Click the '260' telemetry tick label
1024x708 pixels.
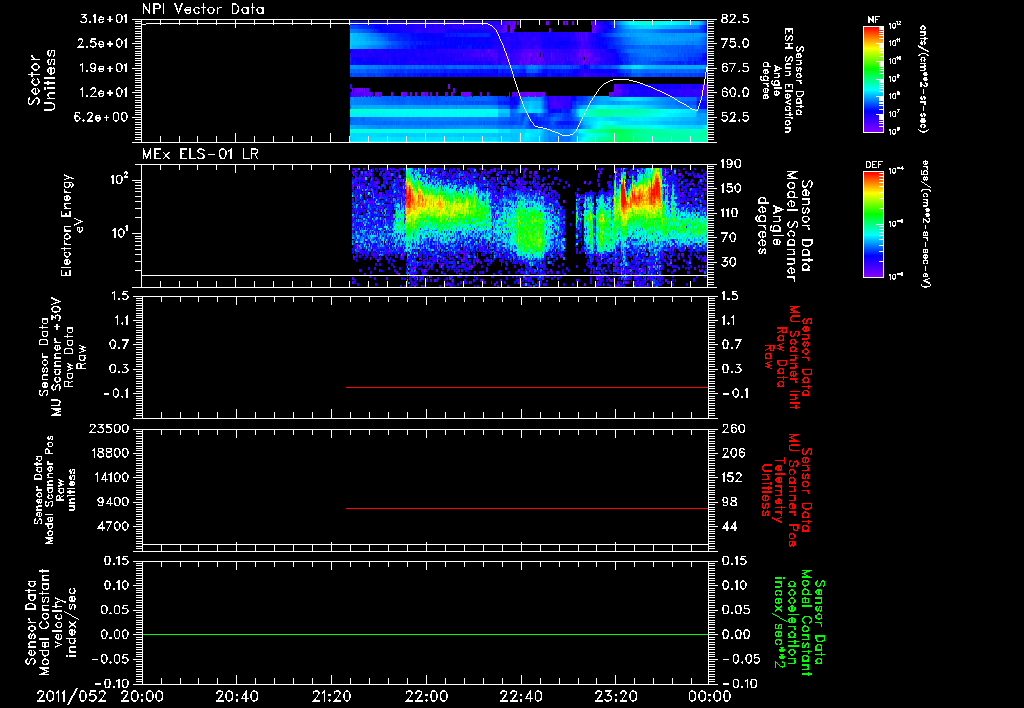coord(733,428)
